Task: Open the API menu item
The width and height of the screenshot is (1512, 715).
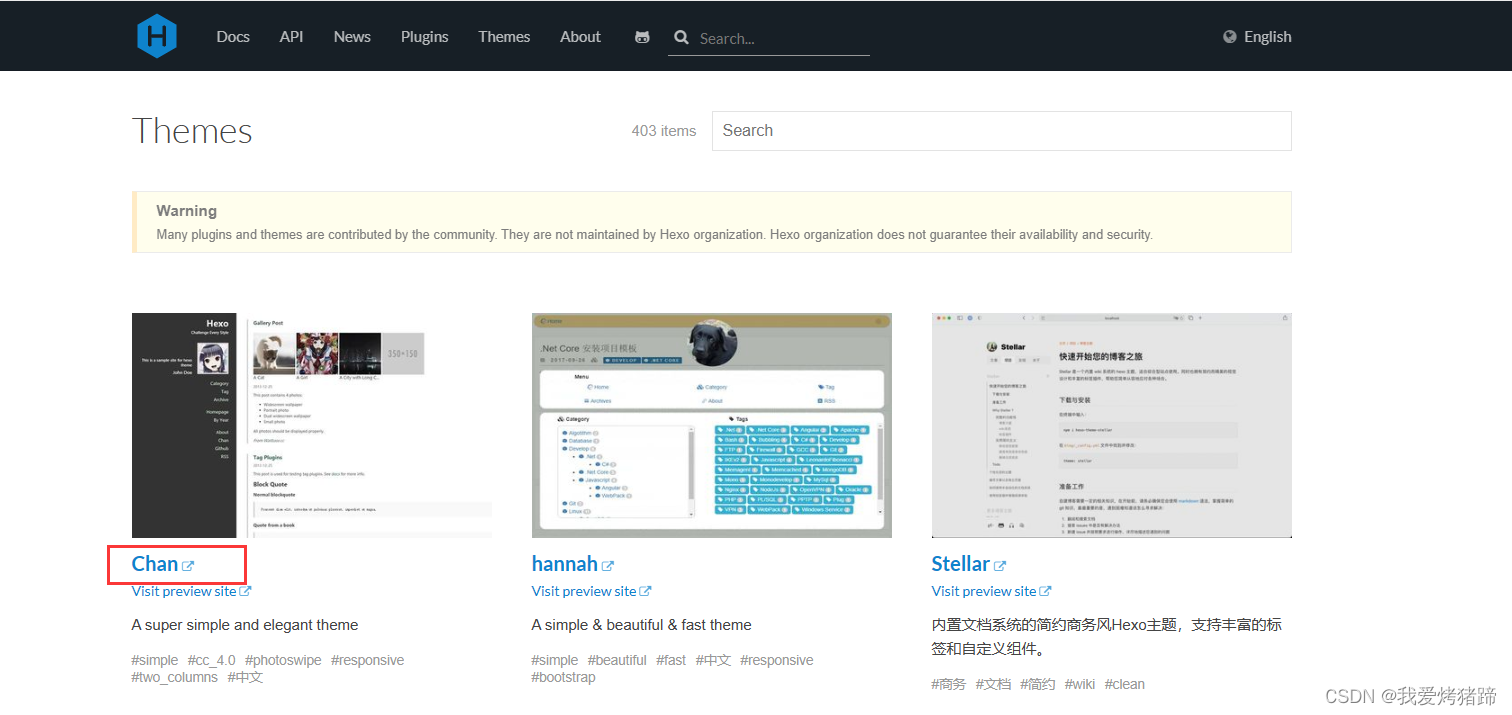Action: [291, 37]
